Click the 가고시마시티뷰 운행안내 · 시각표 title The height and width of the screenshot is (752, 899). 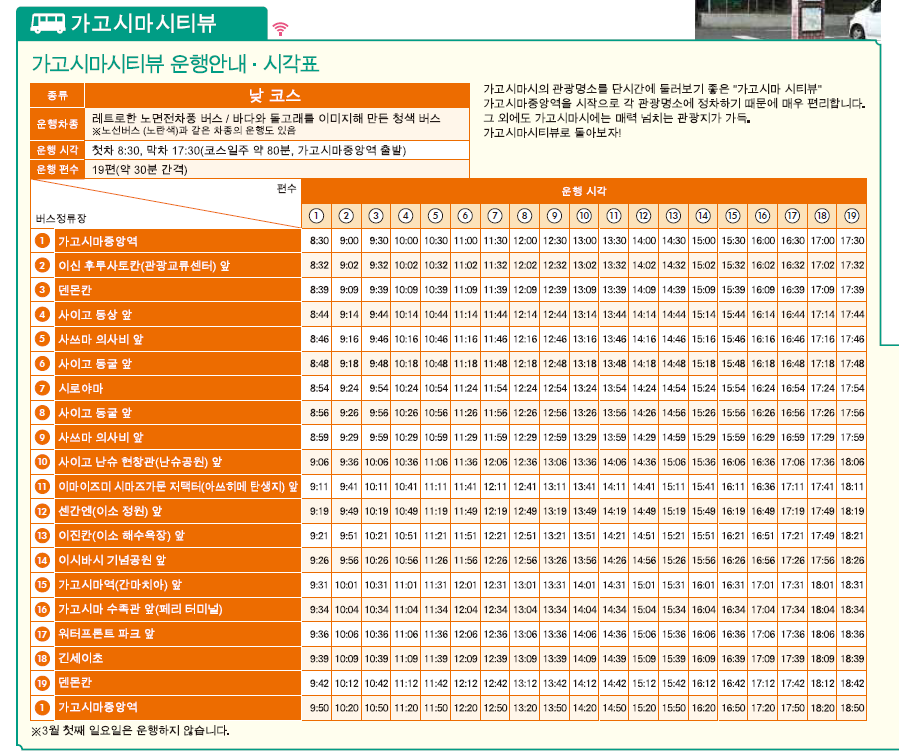pyautogui.click(x=175, y=65)
